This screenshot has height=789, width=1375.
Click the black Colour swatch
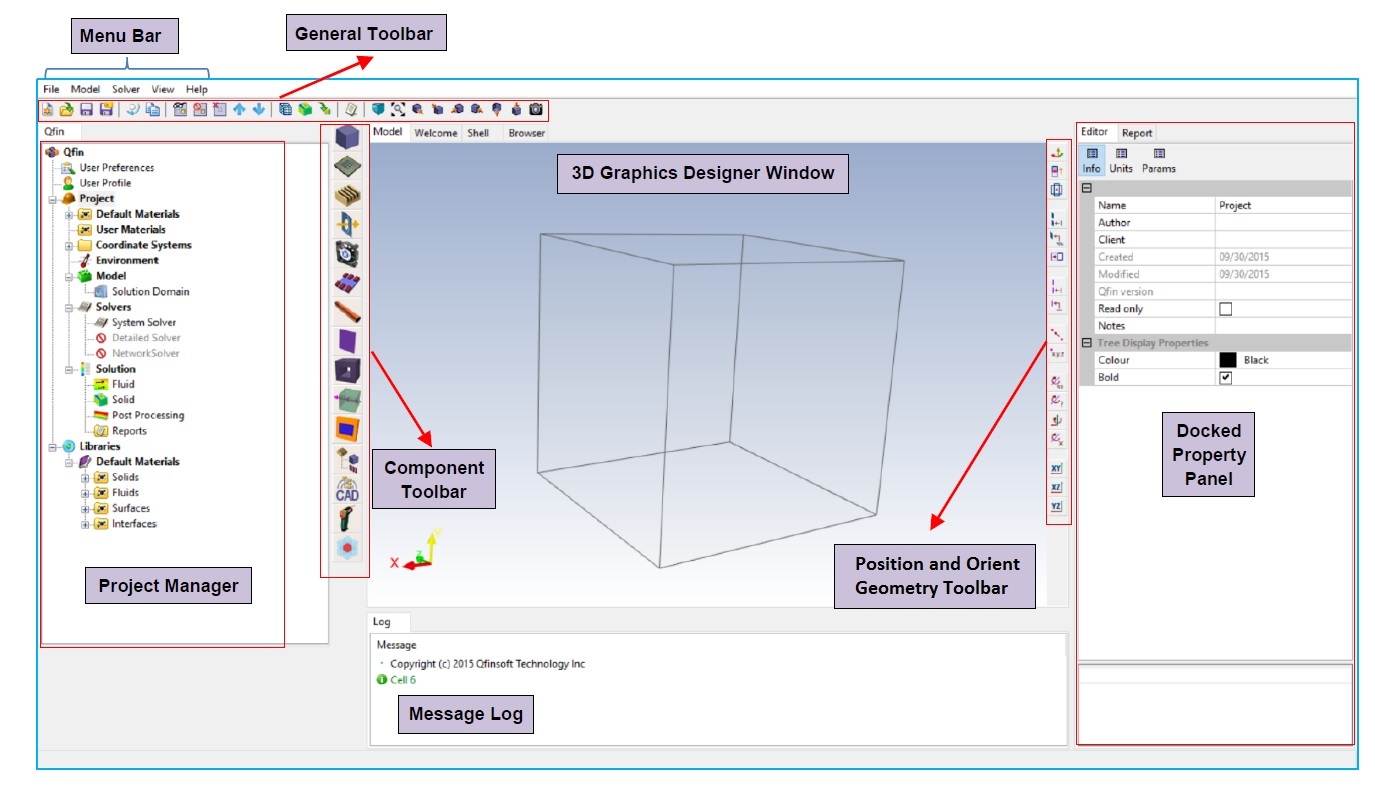point(1227,360)
